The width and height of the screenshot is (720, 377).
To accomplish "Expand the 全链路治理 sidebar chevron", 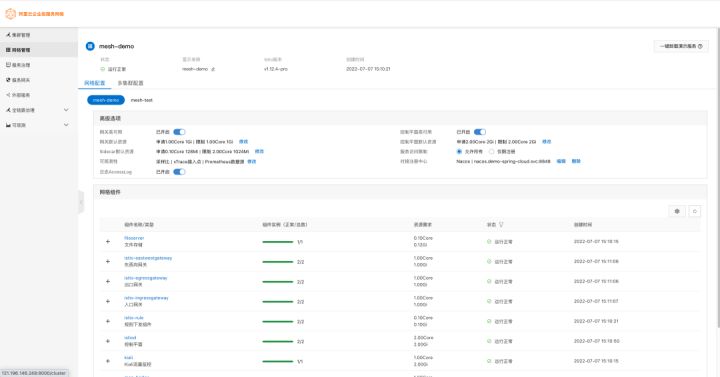I will pos(66,110).
